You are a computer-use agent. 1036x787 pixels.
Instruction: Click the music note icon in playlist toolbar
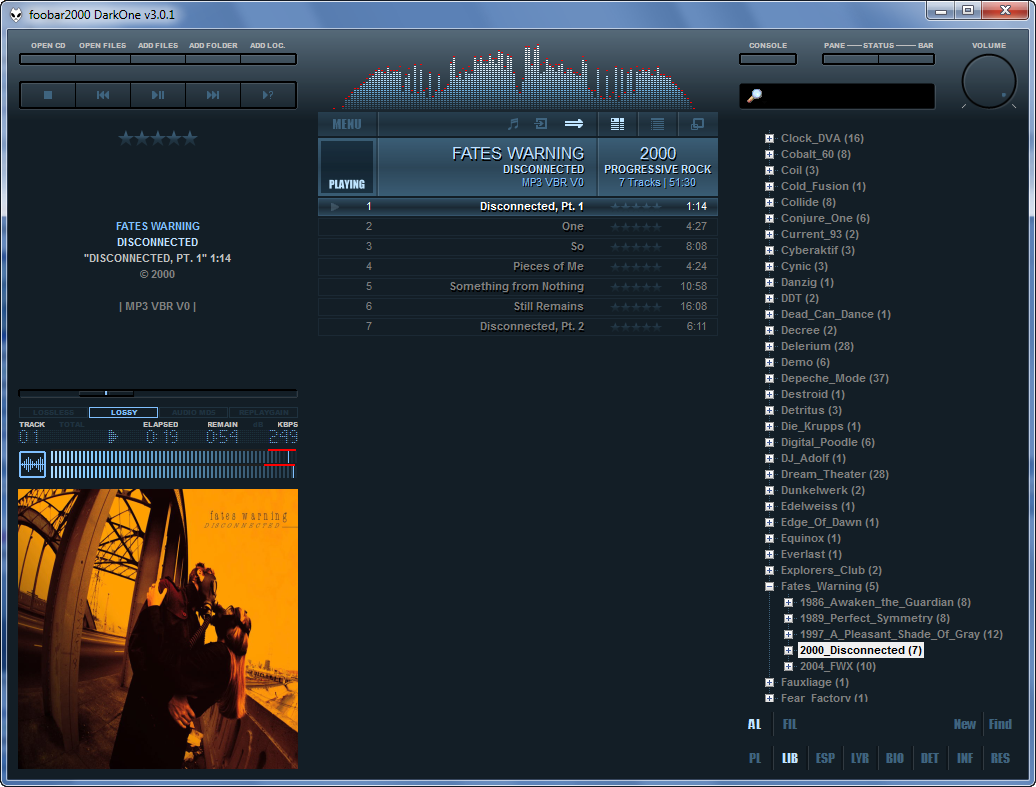pos(513,124)
